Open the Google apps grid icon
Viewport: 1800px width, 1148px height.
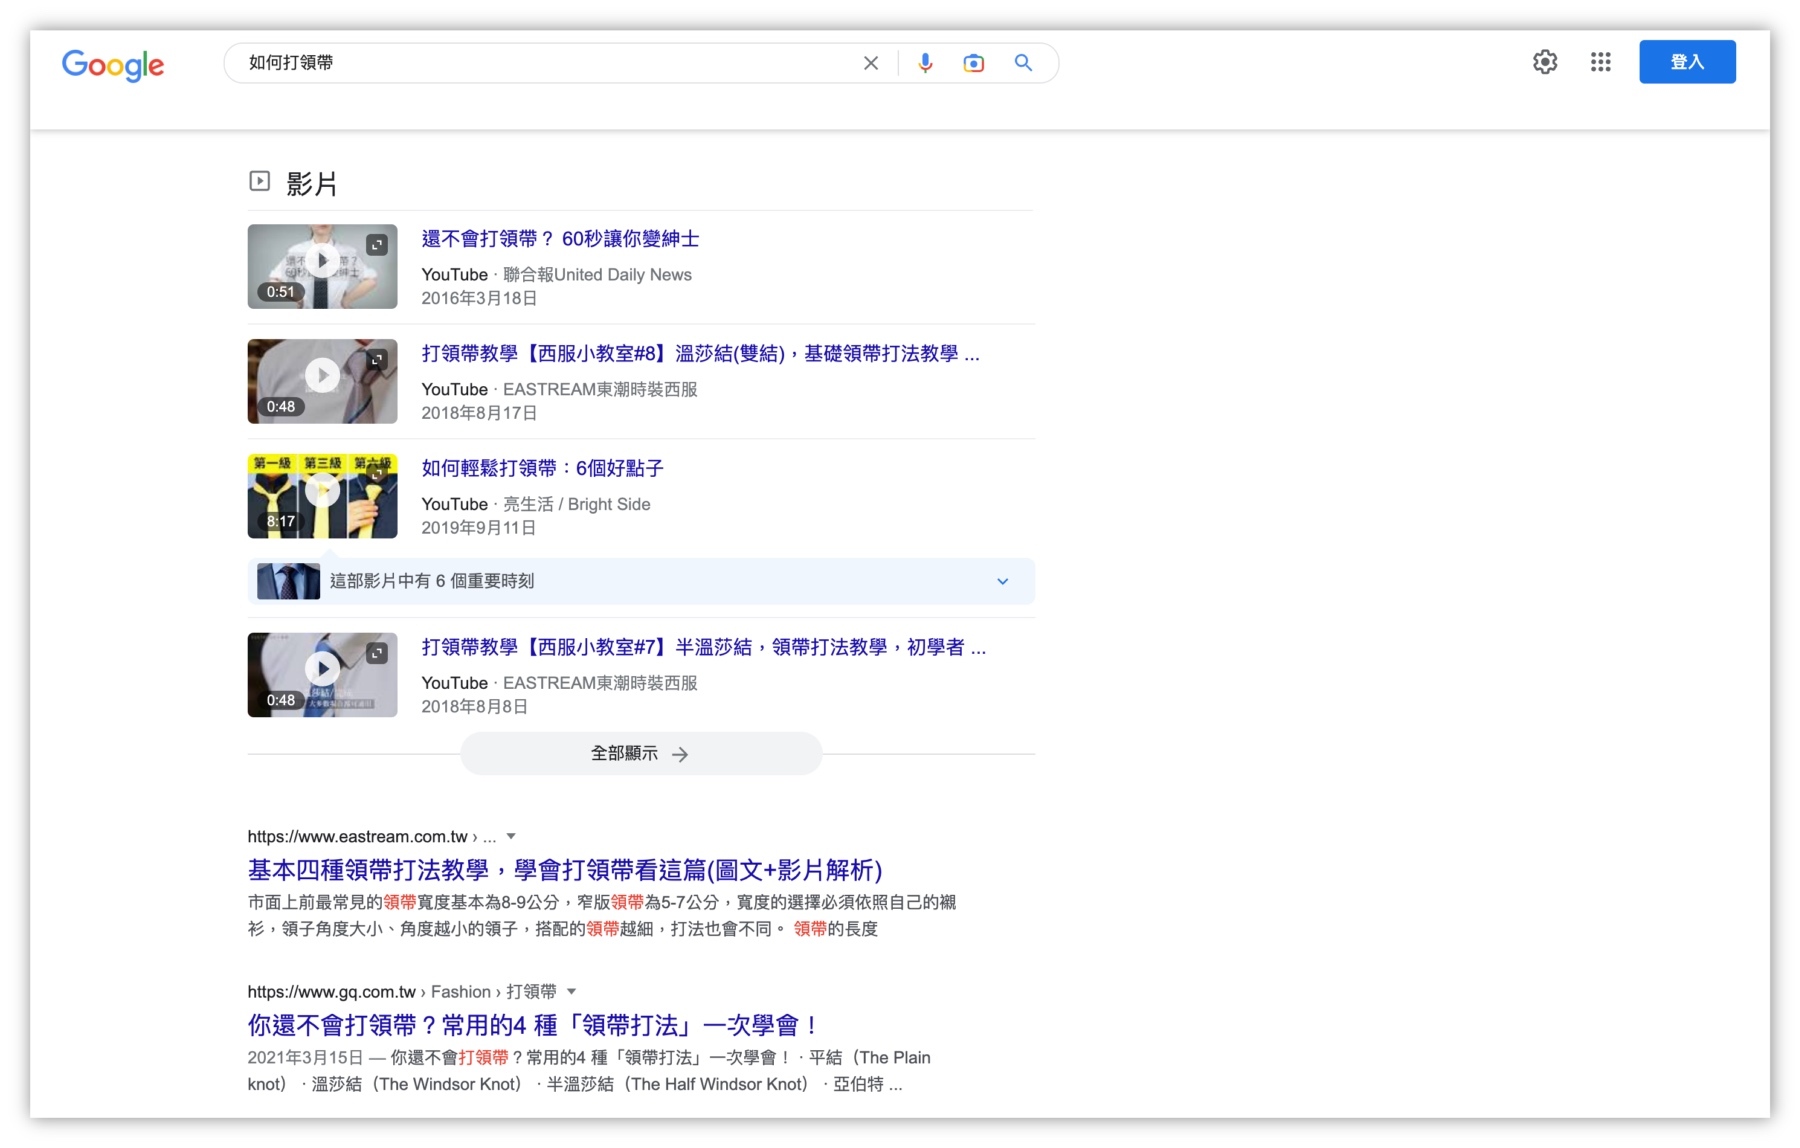coord(1601,62)
